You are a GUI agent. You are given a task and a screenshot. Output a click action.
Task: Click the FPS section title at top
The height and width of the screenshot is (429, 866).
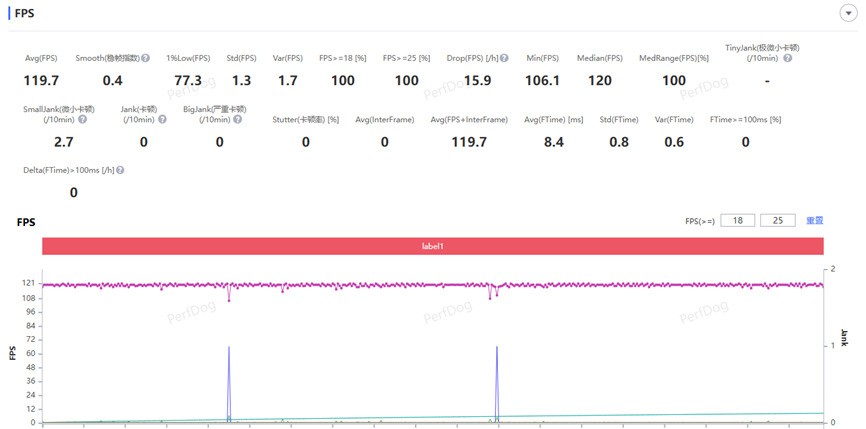tap(24, 13)
